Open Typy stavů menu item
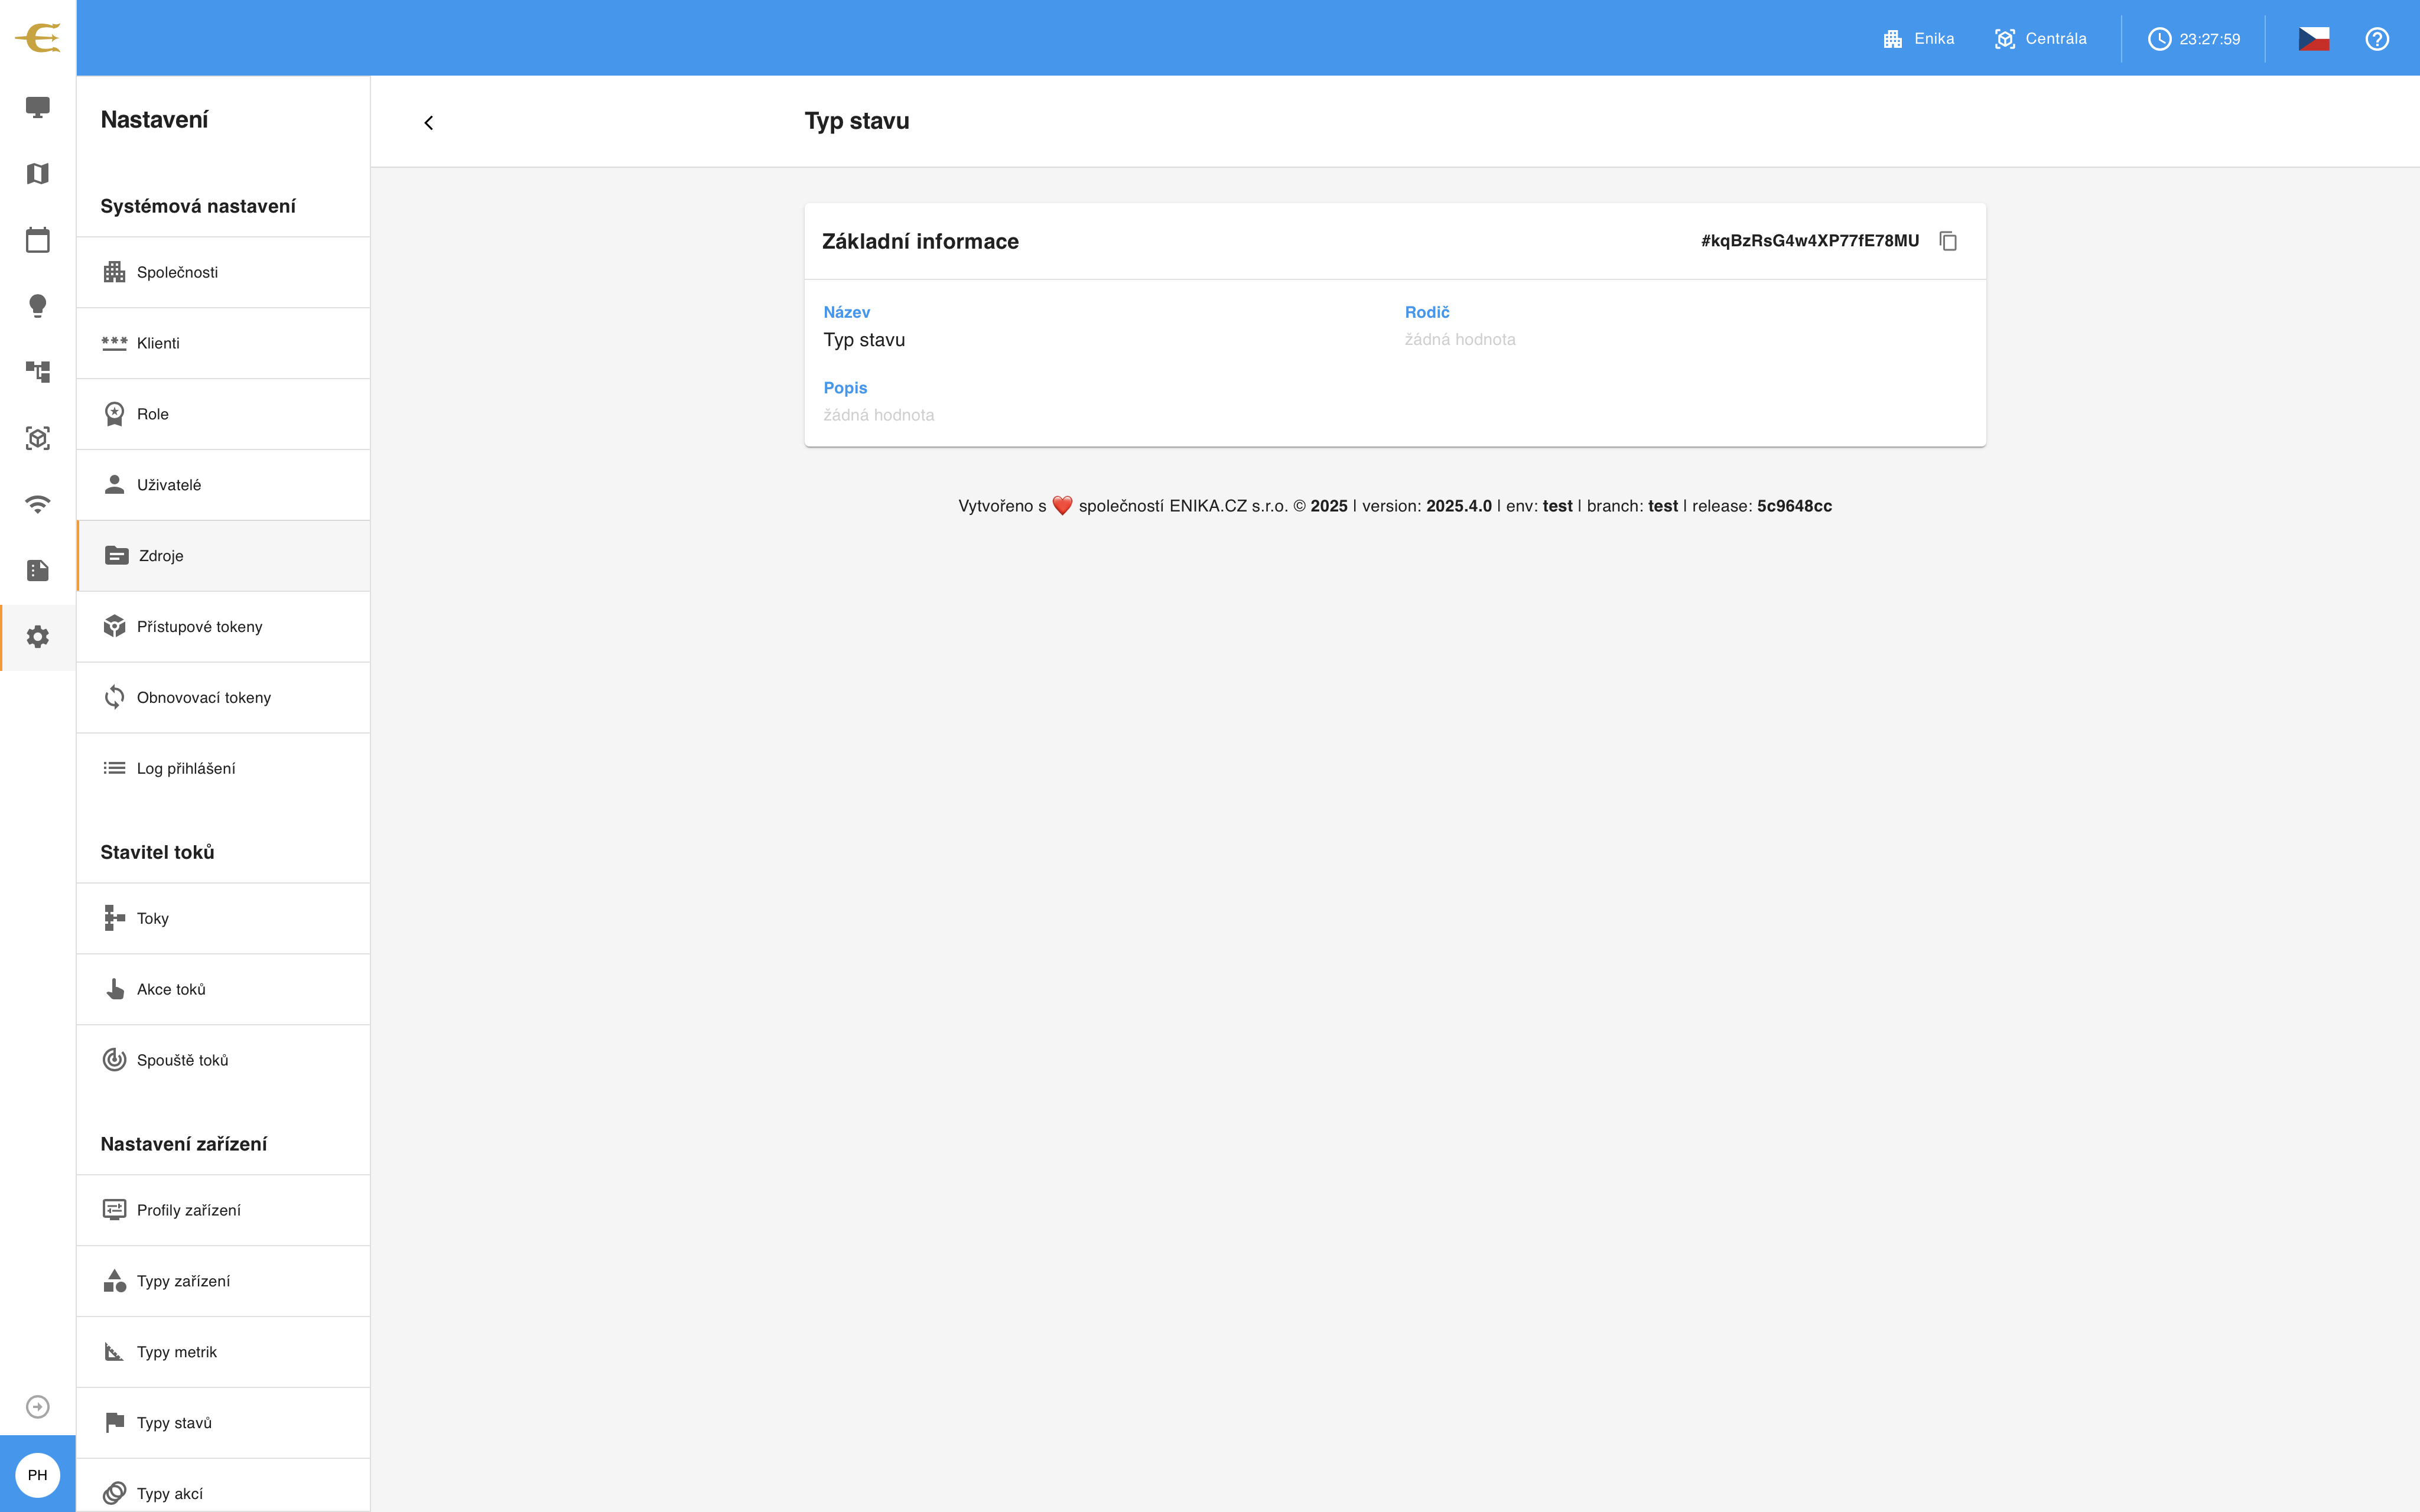Viewport: 2420px width, 1512px height. 223,1423
